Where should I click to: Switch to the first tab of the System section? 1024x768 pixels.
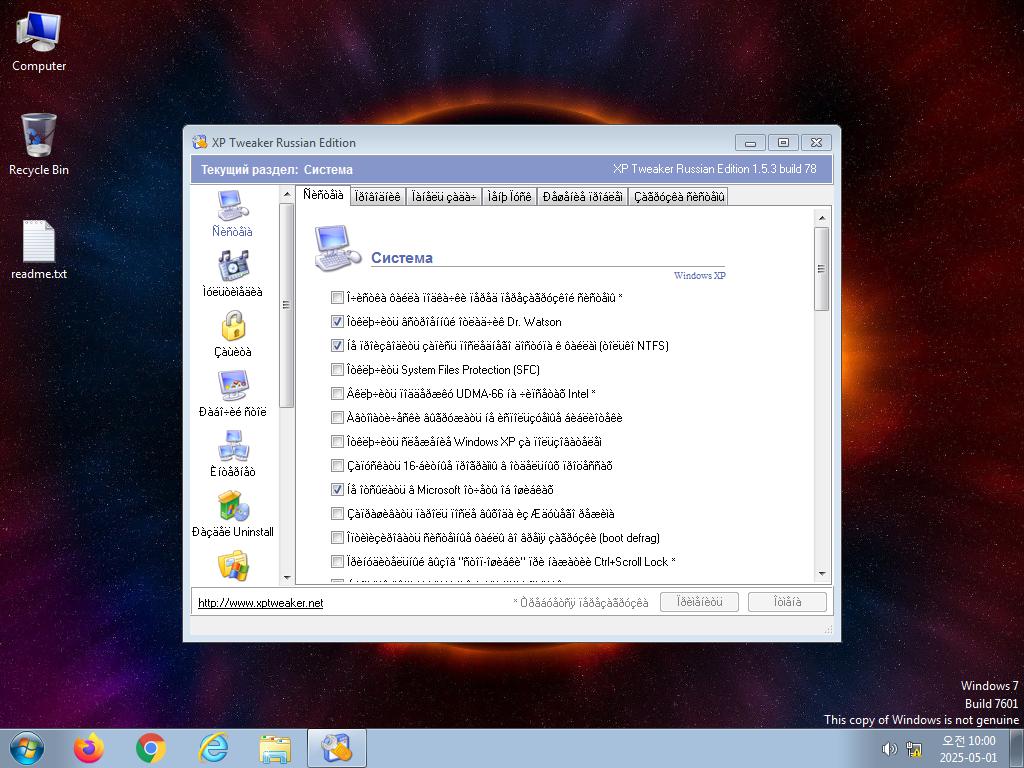(323, 195)
